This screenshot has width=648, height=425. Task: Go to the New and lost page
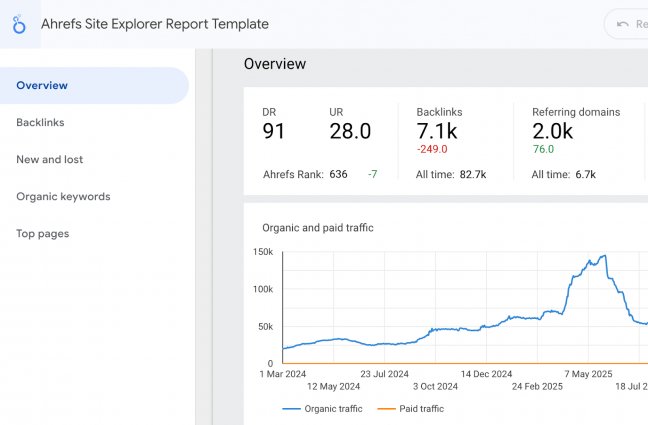[49, 160]
